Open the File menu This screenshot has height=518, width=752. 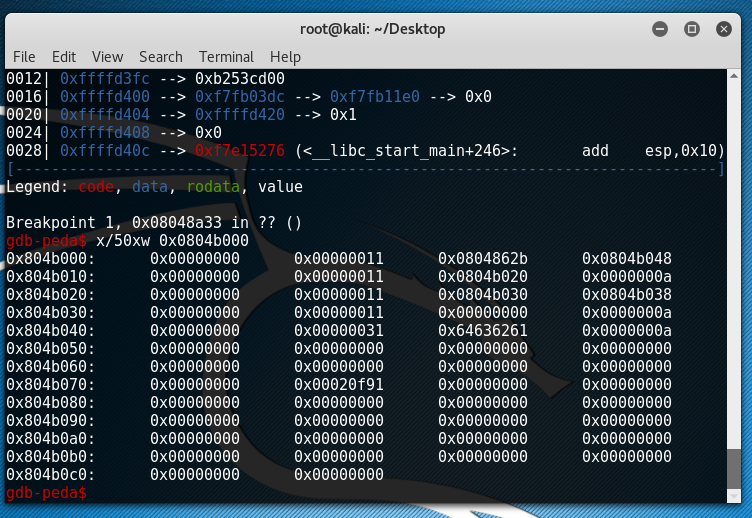click(24, 57)
